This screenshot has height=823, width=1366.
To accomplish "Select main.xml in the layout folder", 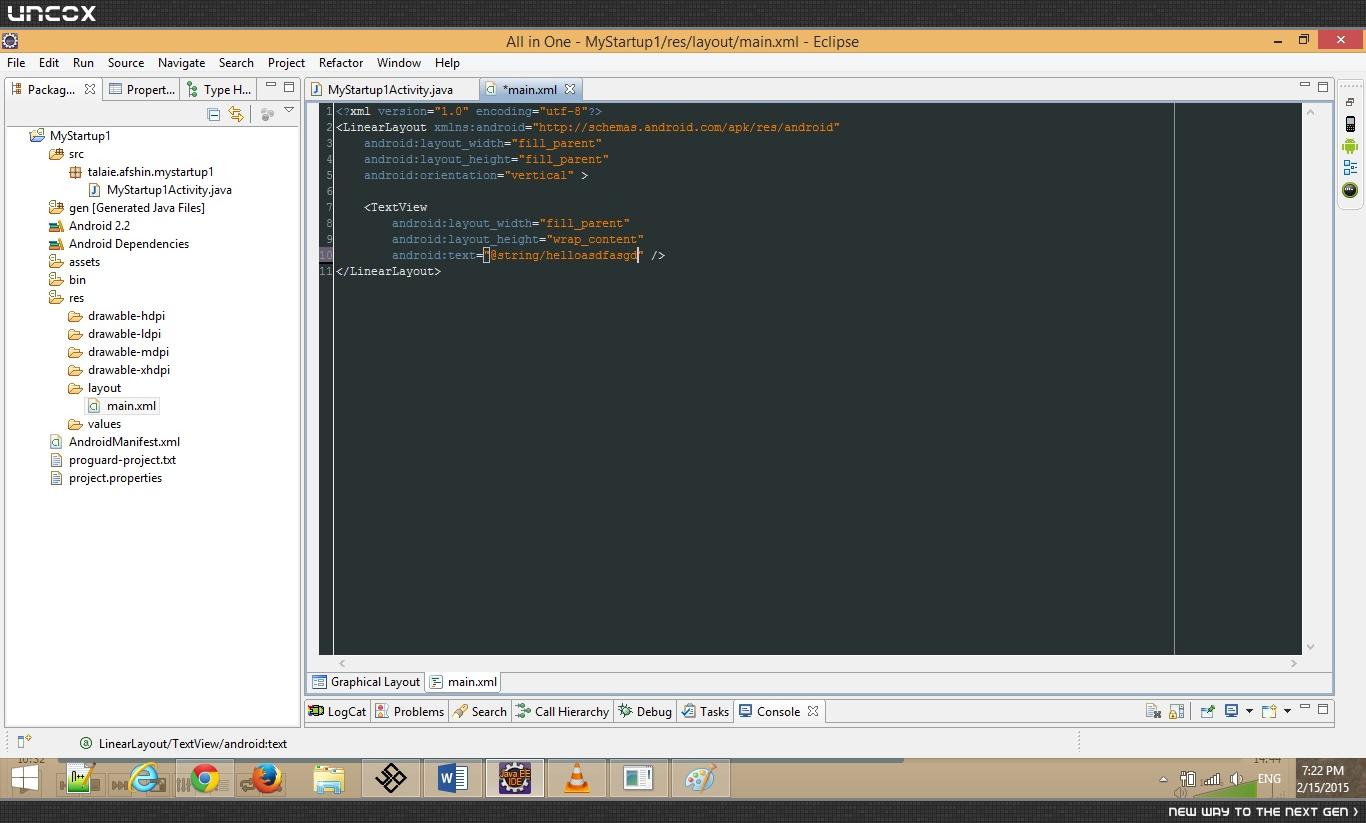I will [131, 405].
